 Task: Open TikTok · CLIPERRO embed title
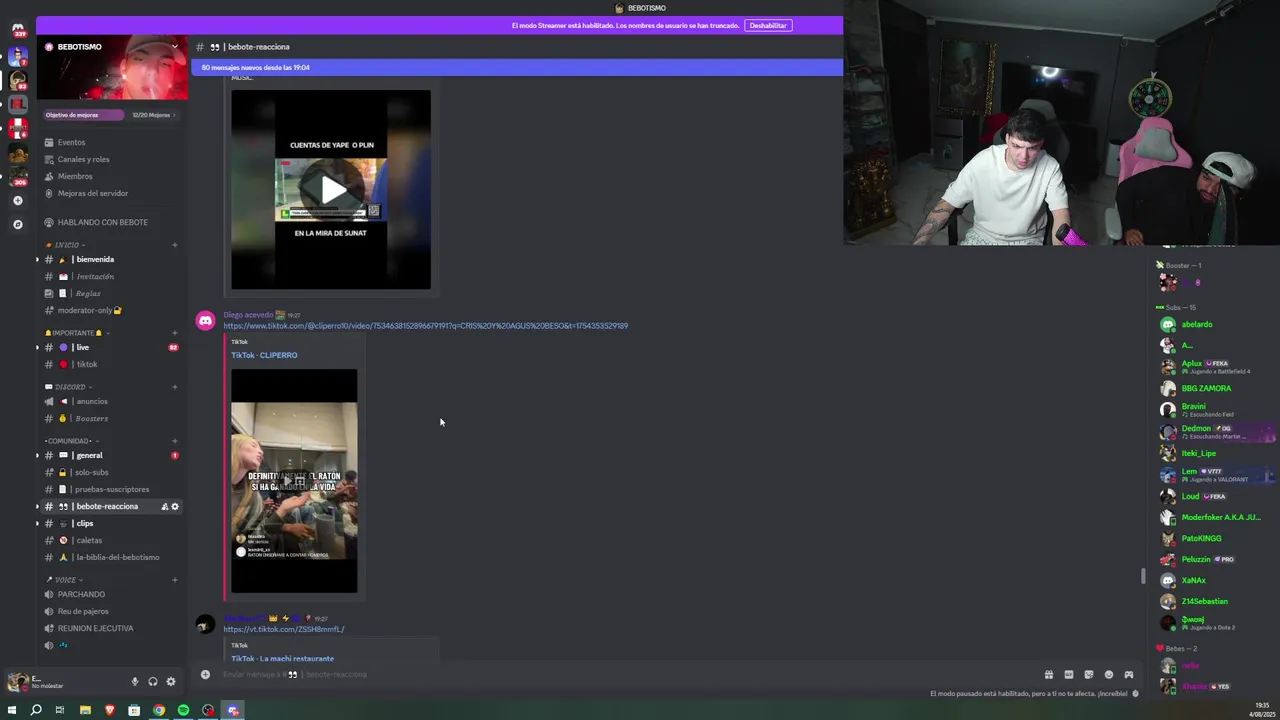pyautogui.click(x=264, y=355)
